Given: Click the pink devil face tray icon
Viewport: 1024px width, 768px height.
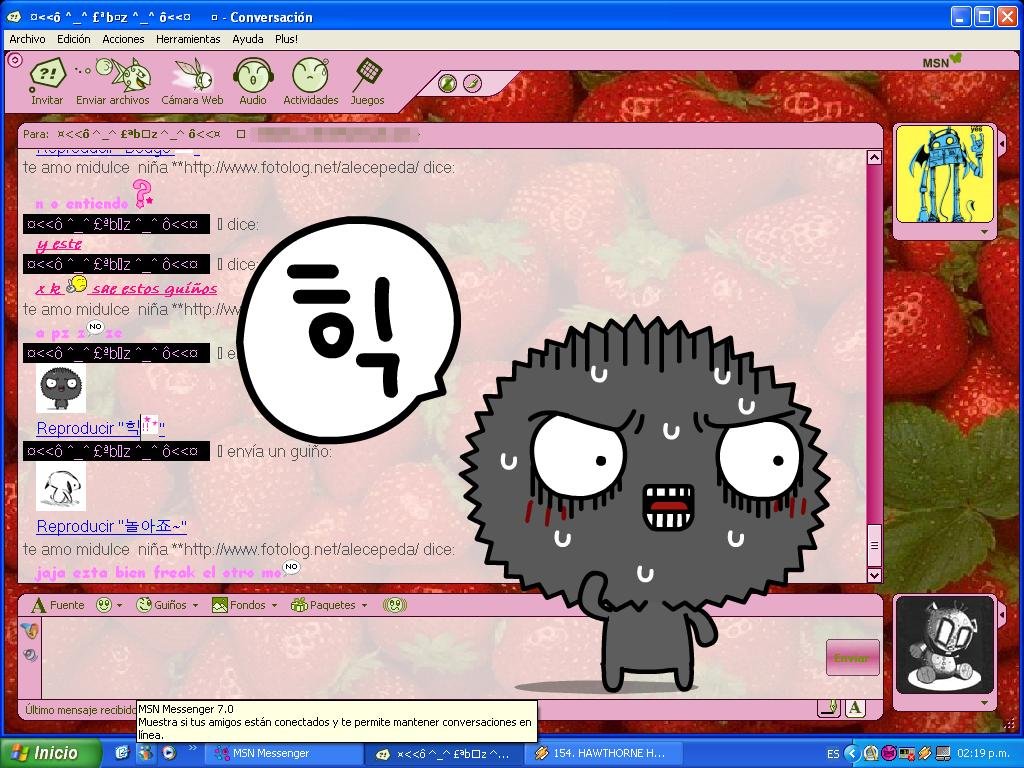Looking at the screenshot, I should (x=889, y=754).
